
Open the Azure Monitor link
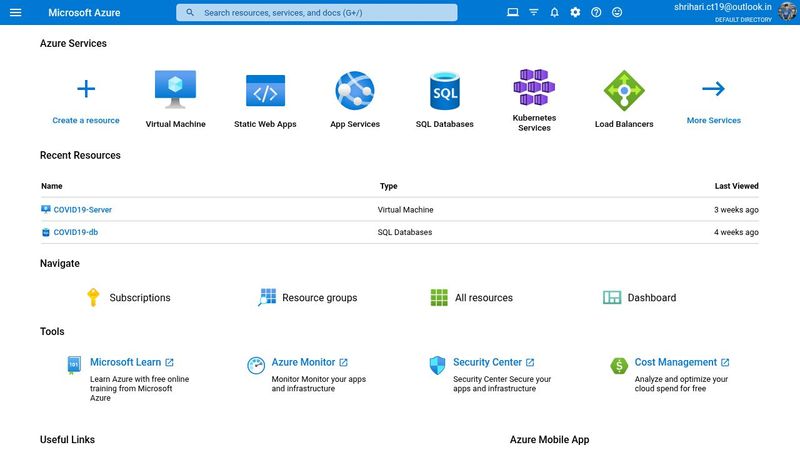[x=303, y=362]
